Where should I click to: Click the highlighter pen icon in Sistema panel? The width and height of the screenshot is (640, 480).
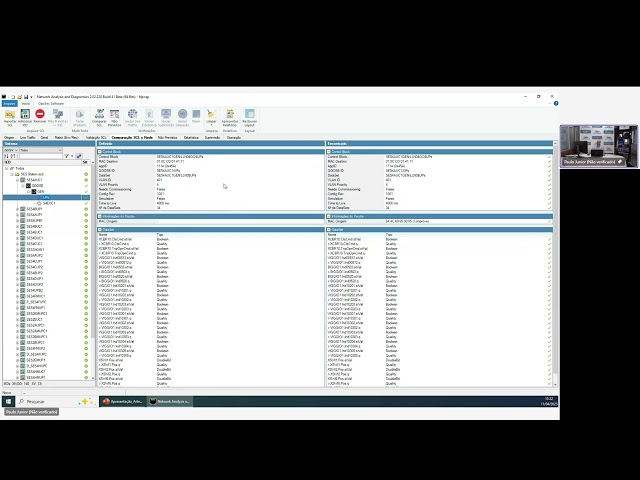[79, 156]
